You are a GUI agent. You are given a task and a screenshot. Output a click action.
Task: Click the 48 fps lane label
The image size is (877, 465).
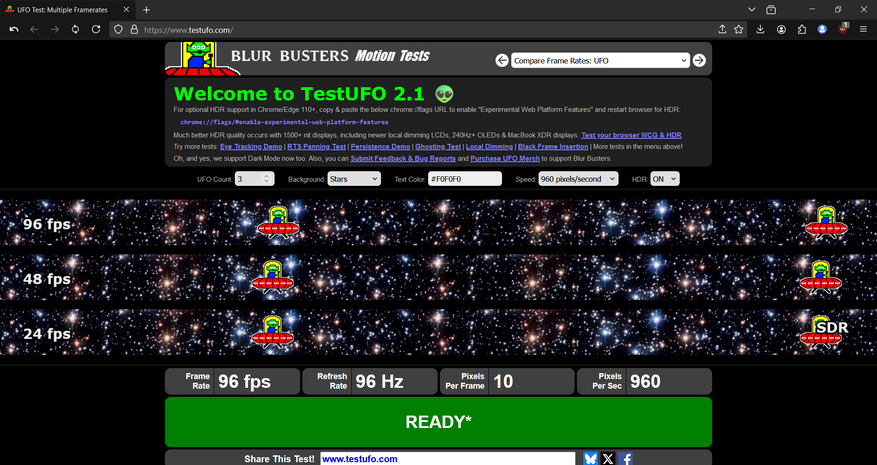[47, 279]
